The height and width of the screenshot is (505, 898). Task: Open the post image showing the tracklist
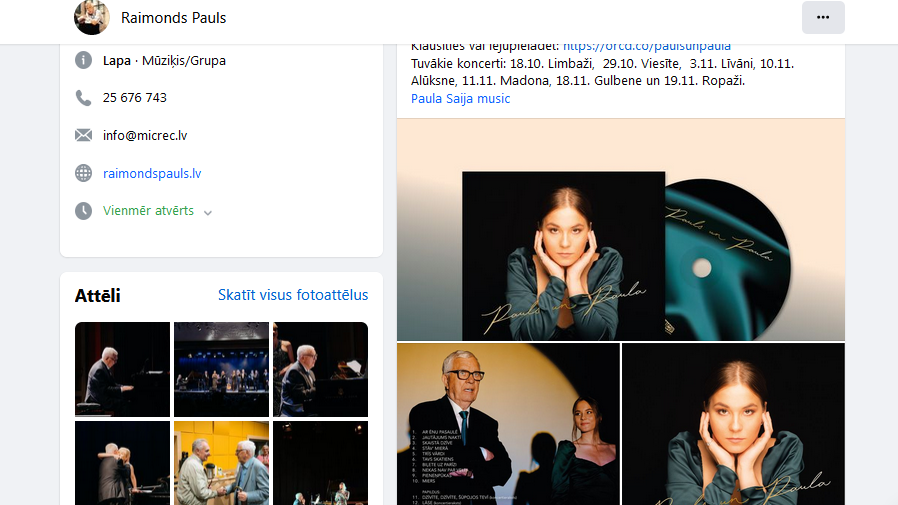[508, 424]
